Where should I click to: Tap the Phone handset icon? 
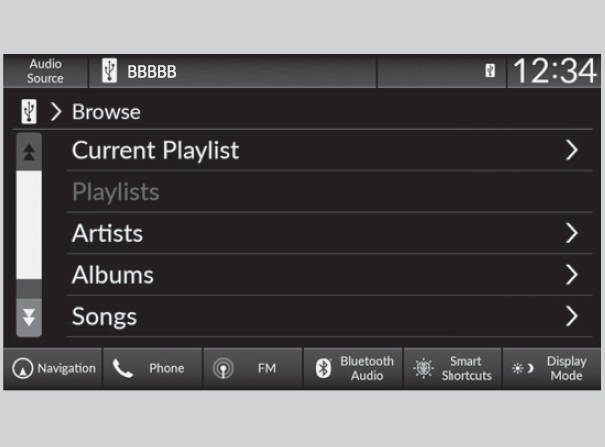123,368
